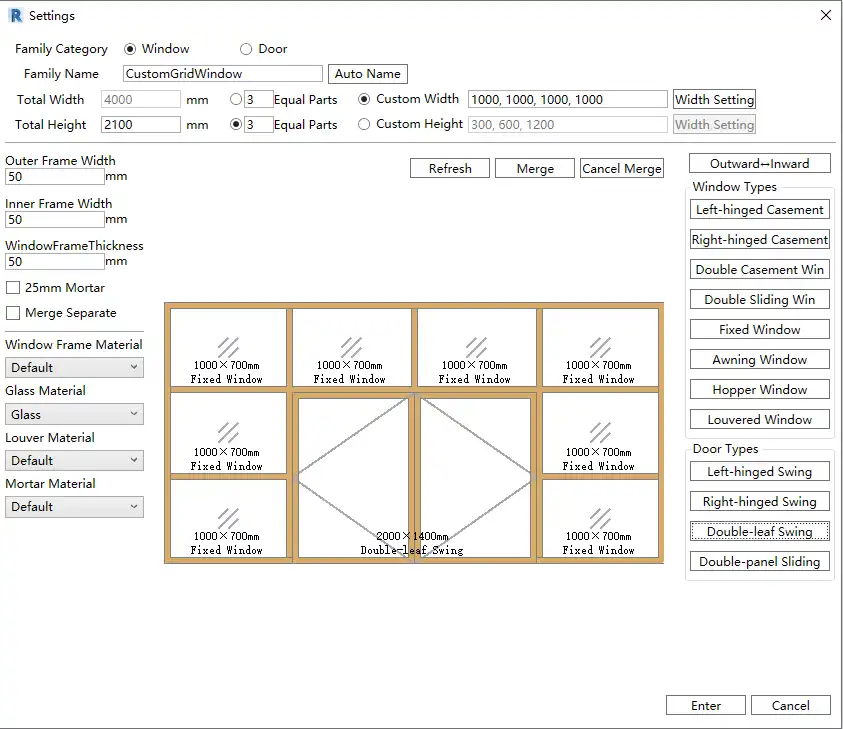
Task: Click the Left-hinged Casement window type
Action: tap(759, 210)
